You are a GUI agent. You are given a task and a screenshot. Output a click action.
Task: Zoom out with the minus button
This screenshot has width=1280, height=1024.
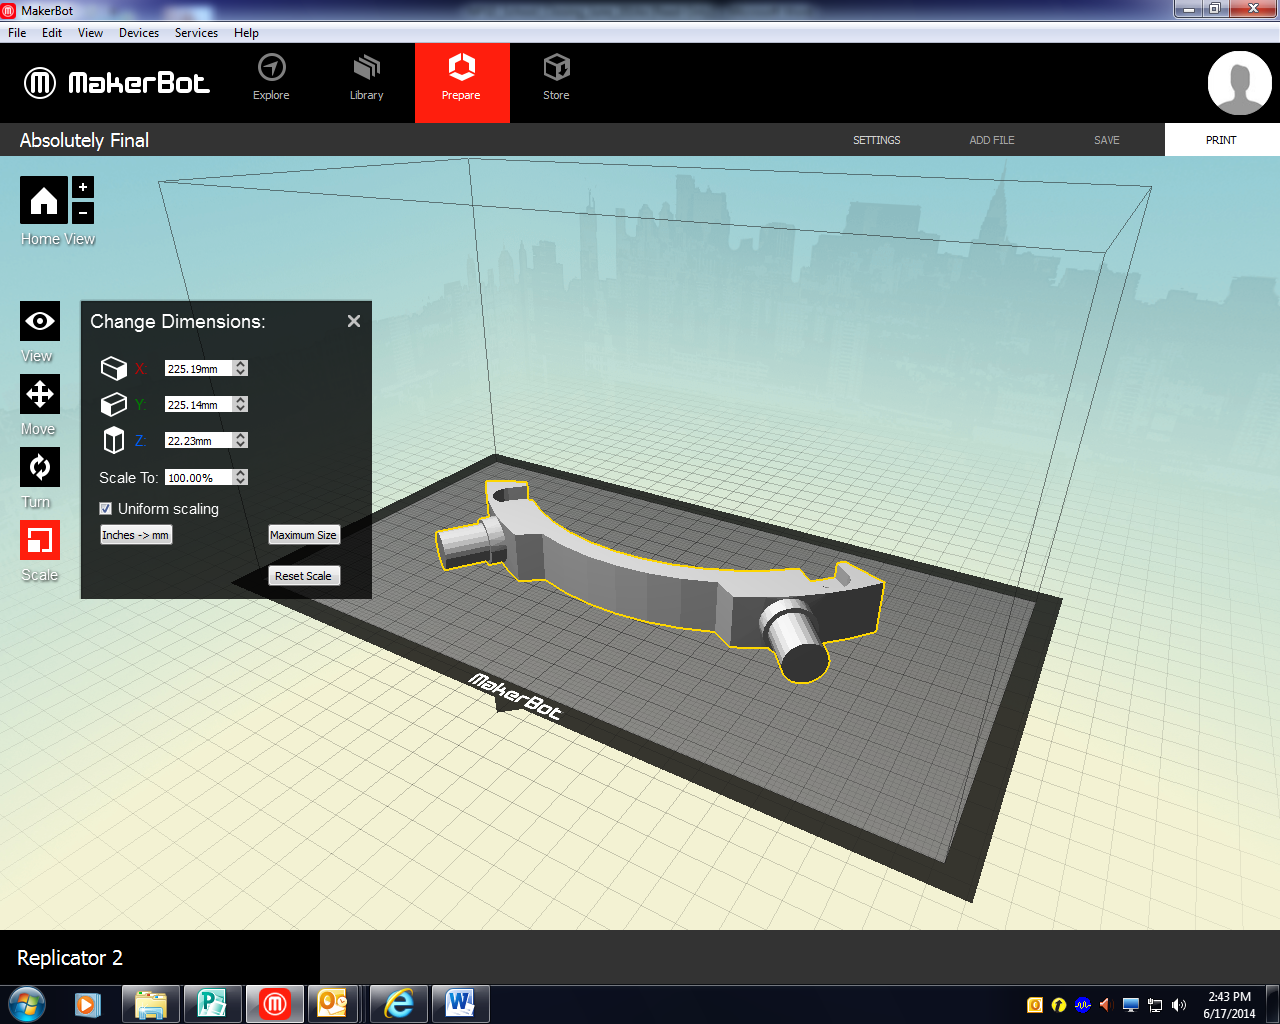click(x=83, y=212)
